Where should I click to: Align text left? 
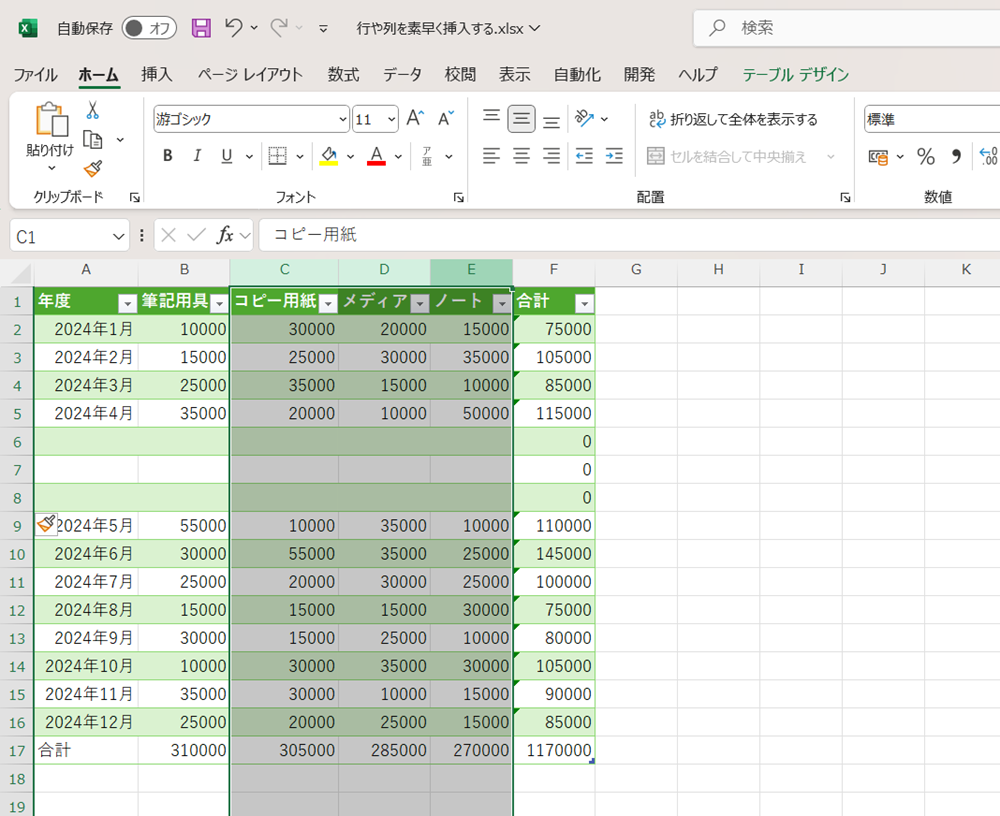pyautogui.click(x=491, y=156)
